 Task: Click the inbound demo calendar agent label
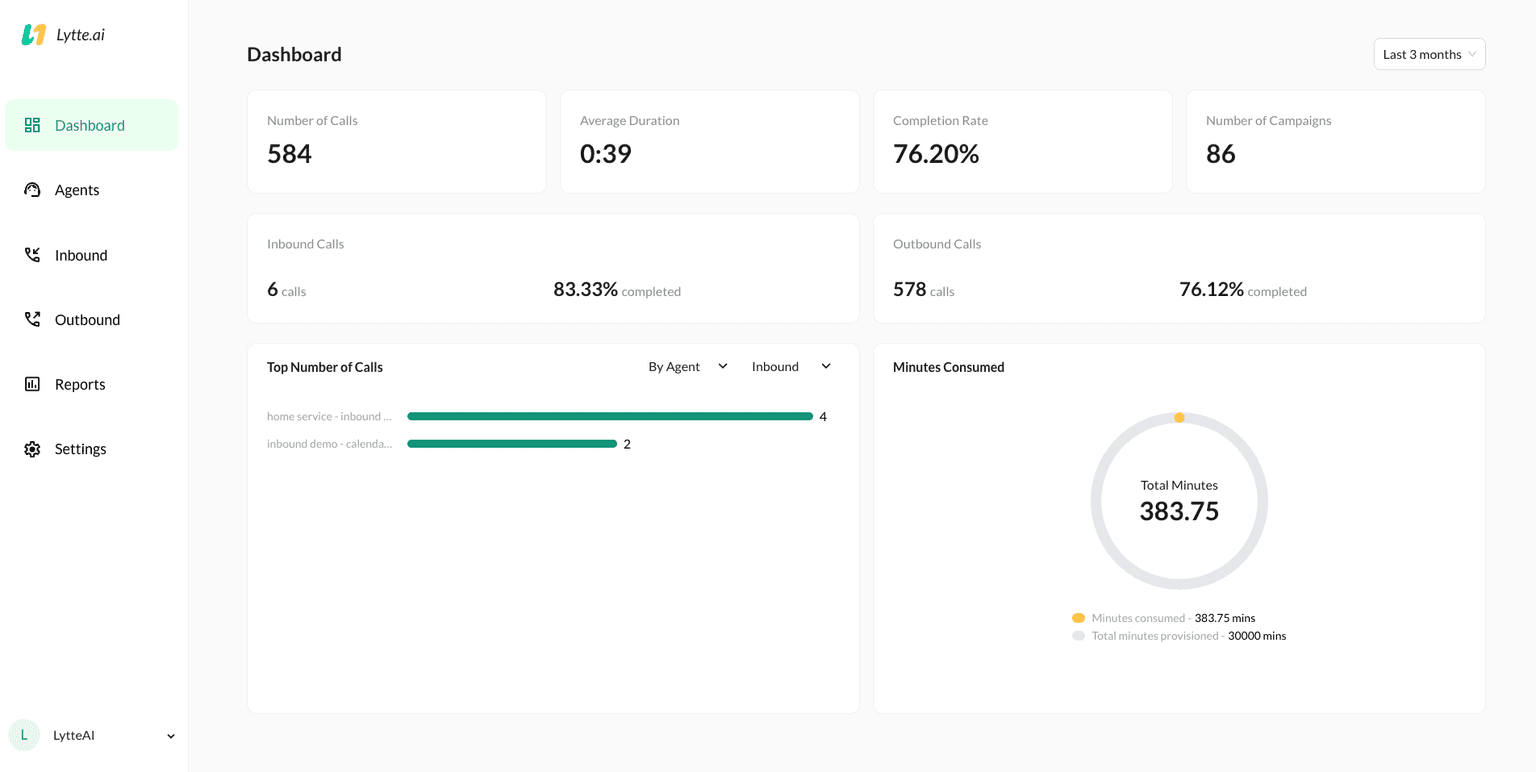pyautogui.click(x=329, y=444)
